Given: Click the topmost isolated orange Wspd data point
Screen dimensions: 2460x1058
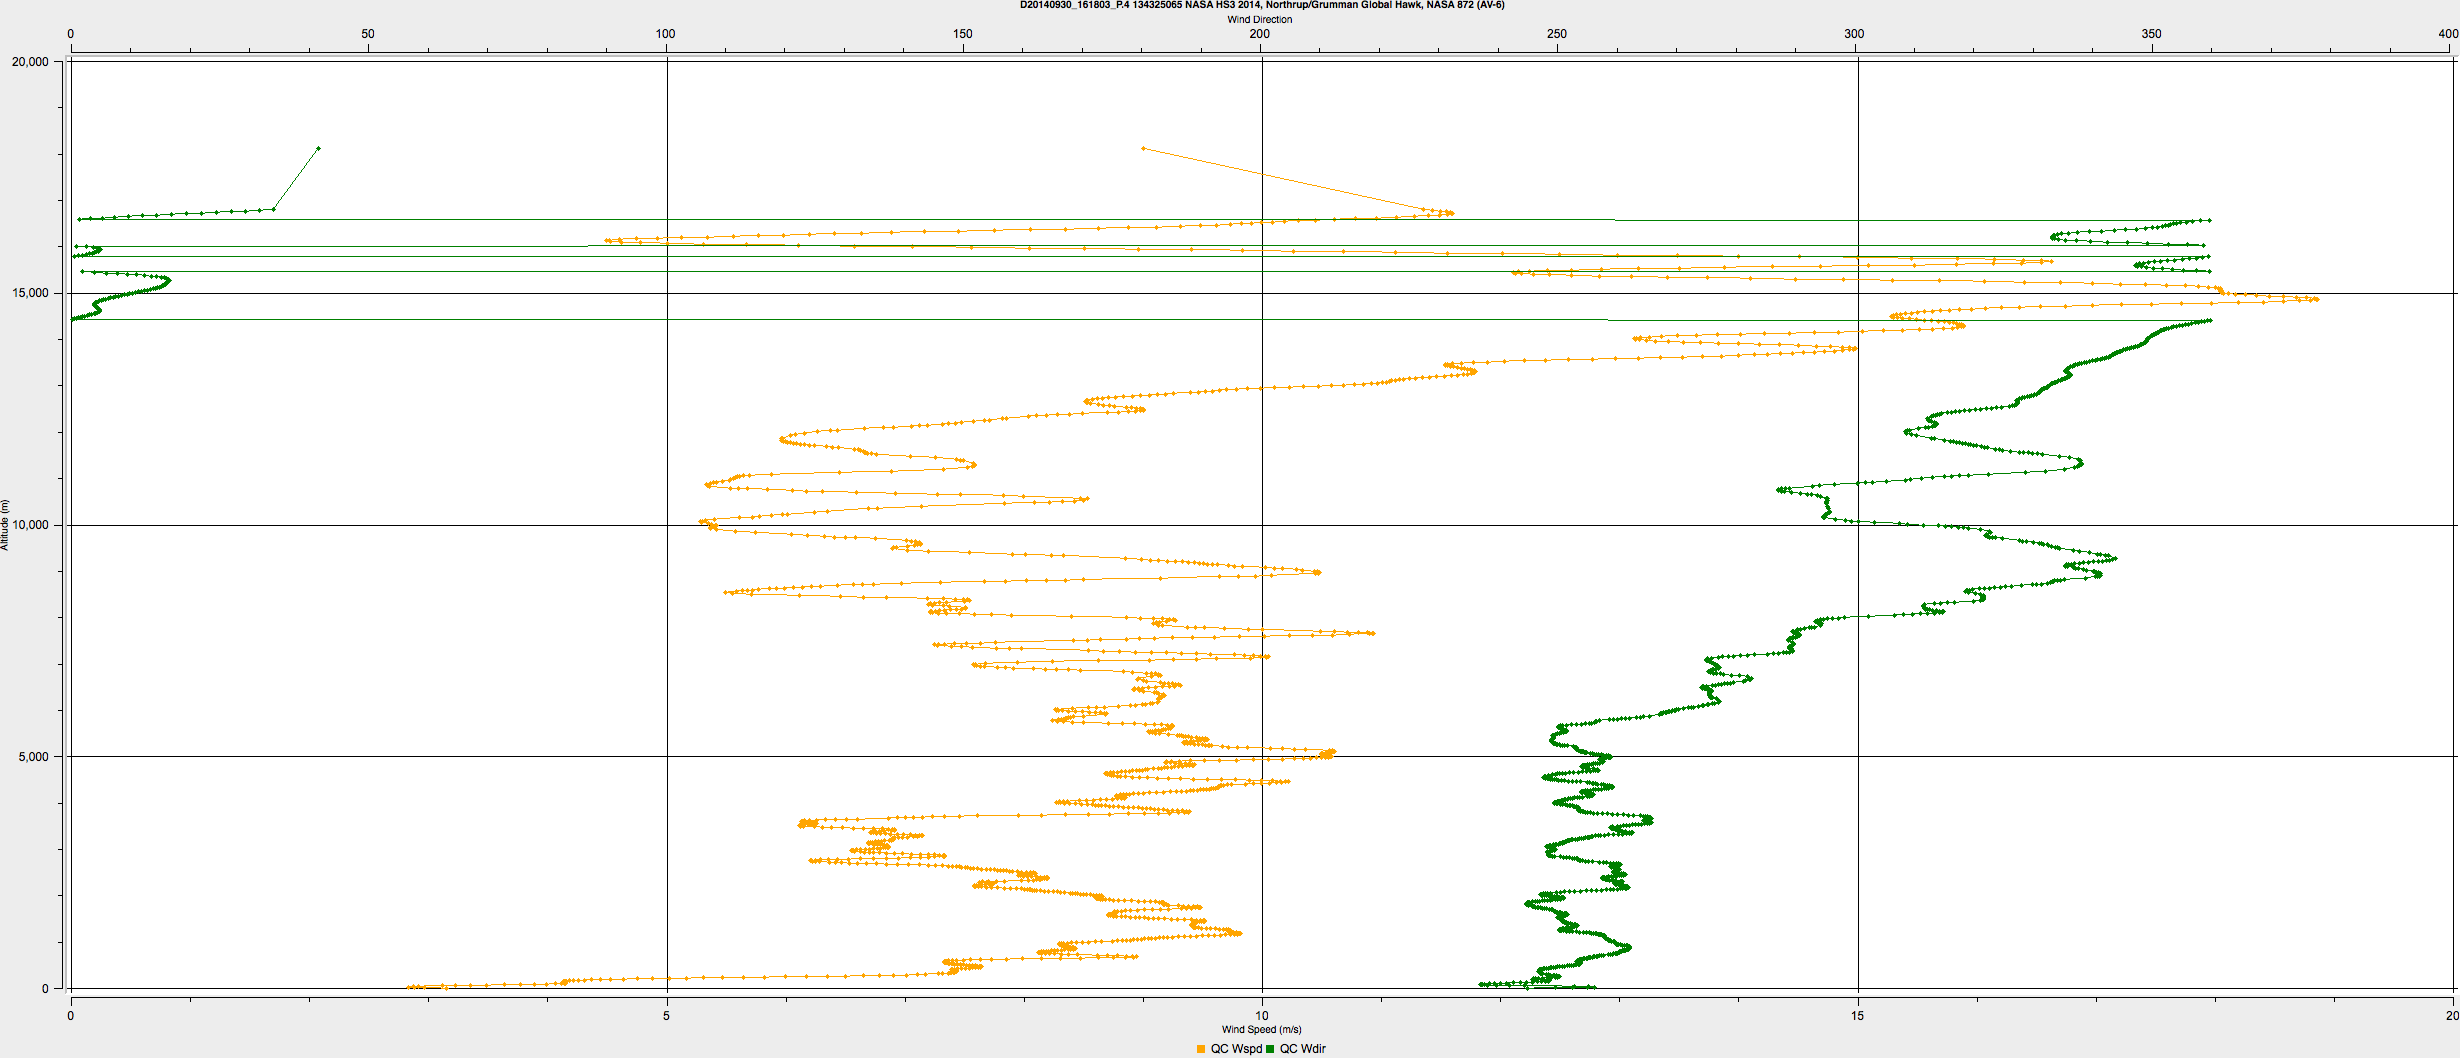Looking at the screenshot, I should point(1143,148).
